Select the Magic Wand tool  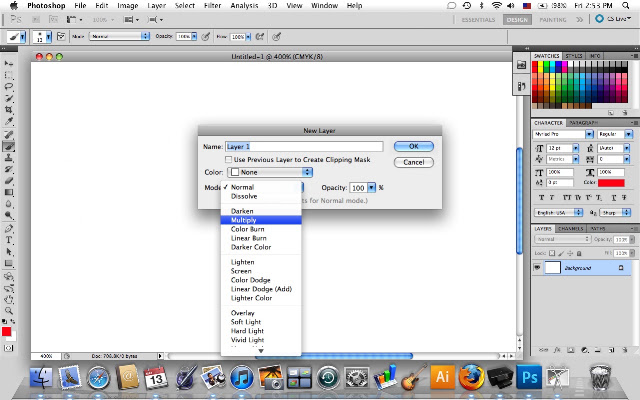(9, 98)
